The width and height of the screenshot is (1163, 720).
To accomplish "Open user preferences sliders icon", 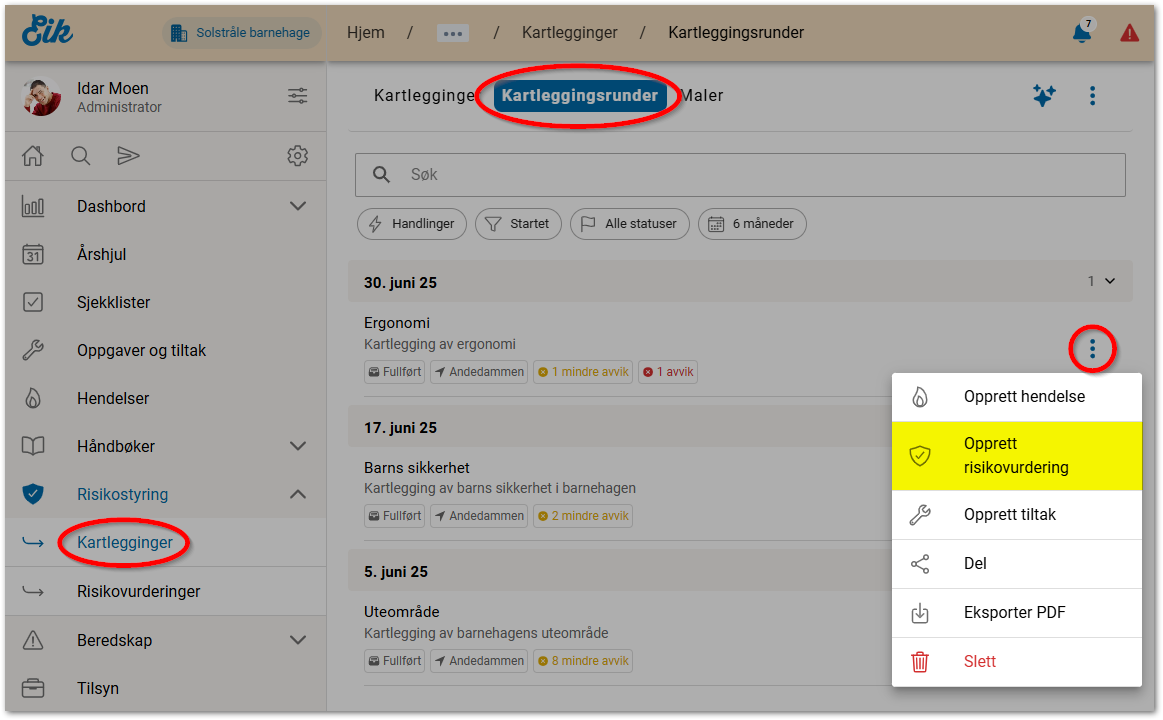I will (297, 96).
